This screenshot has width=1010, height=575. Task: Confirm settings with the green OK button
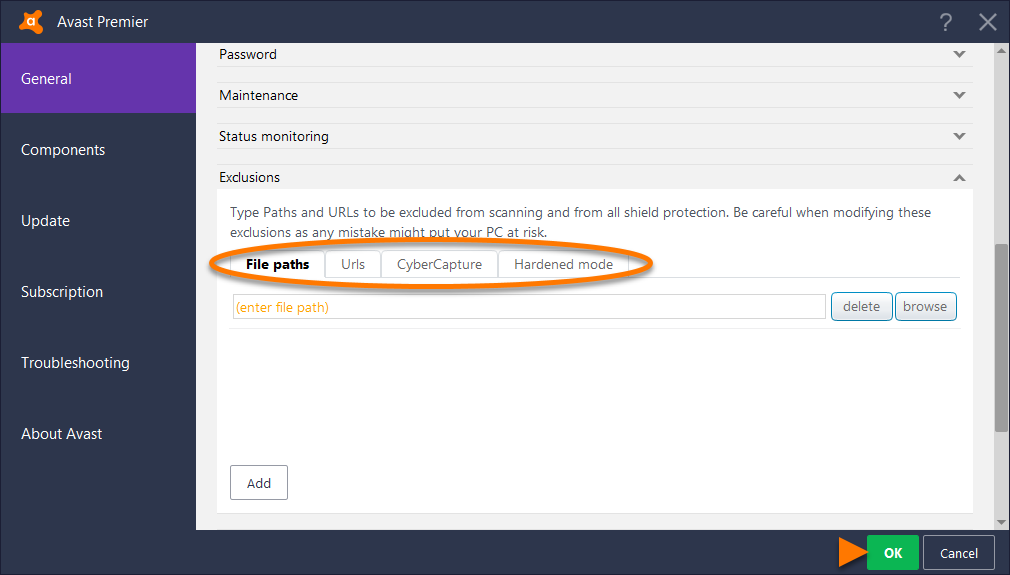point(892,553)
